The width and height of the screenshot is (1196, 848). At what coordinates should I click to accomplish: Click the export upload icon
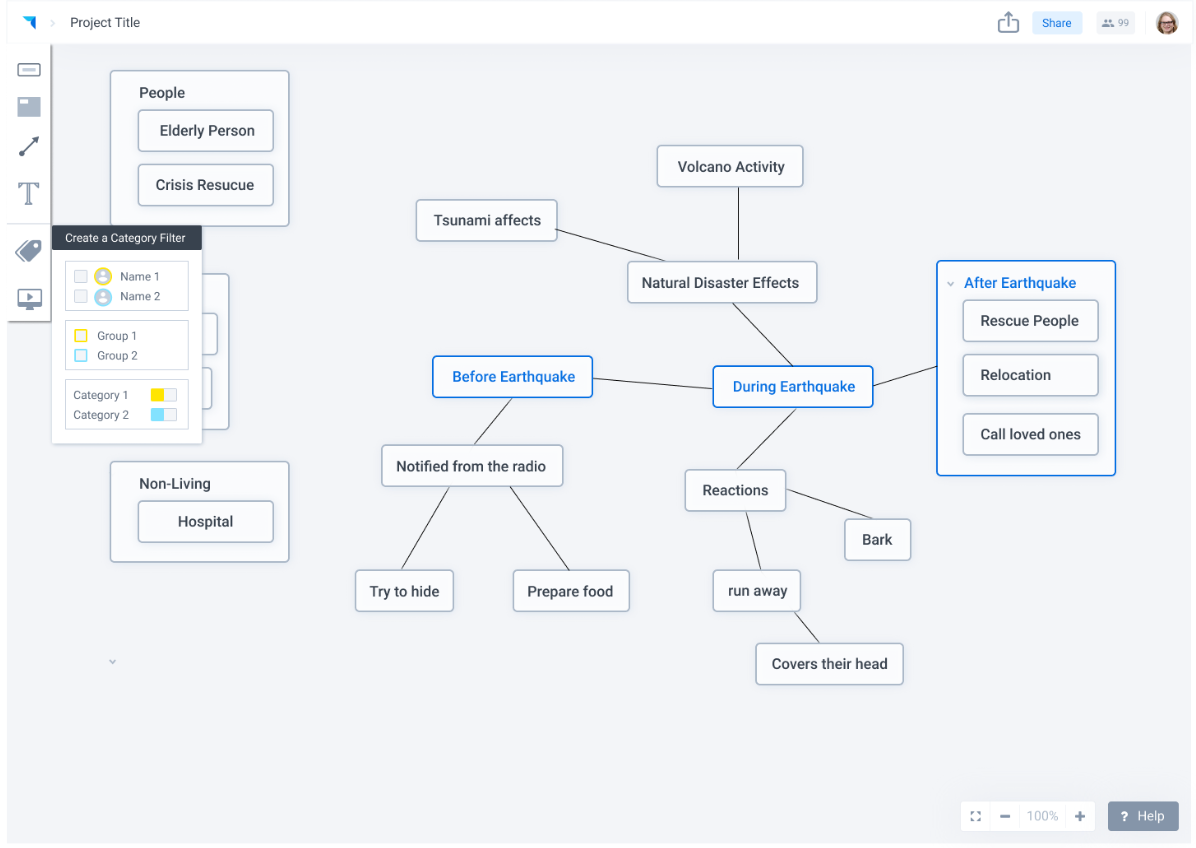tap(1008, 22)
